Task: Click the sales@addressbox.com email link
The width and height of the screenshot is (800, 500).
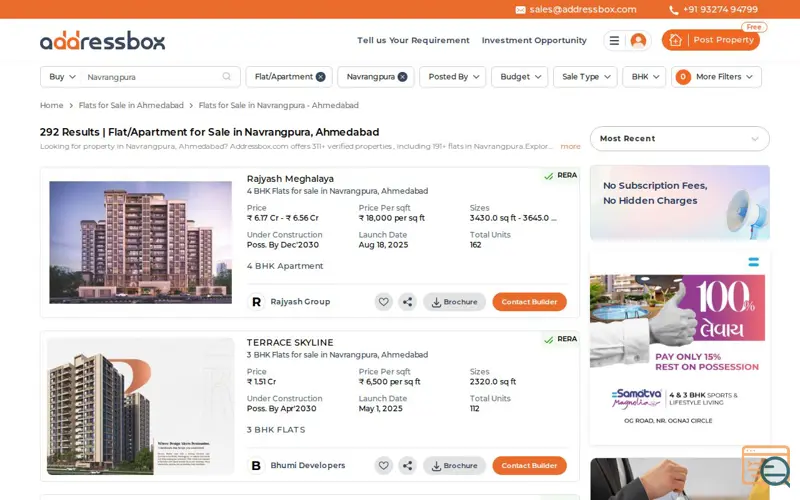Action: click(x=583, y=9)
